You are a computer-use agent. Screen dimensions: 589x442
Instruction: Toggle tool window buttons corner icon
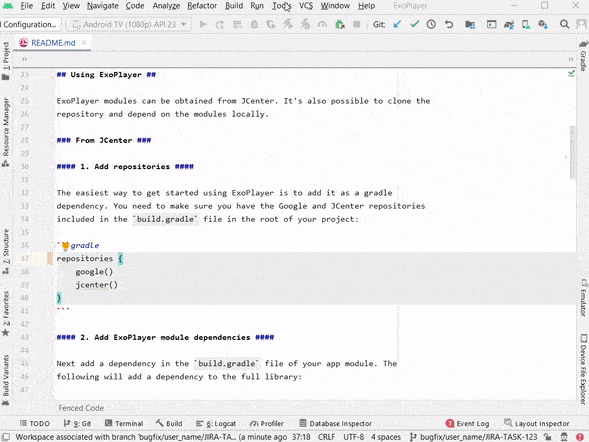click(6, 437)
